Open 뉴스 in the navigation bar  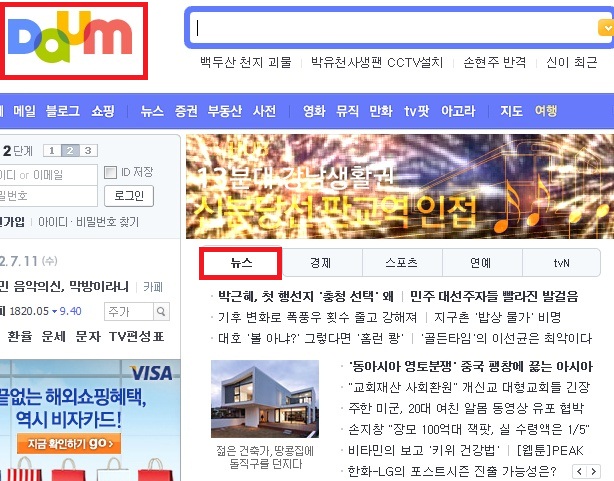152,111
